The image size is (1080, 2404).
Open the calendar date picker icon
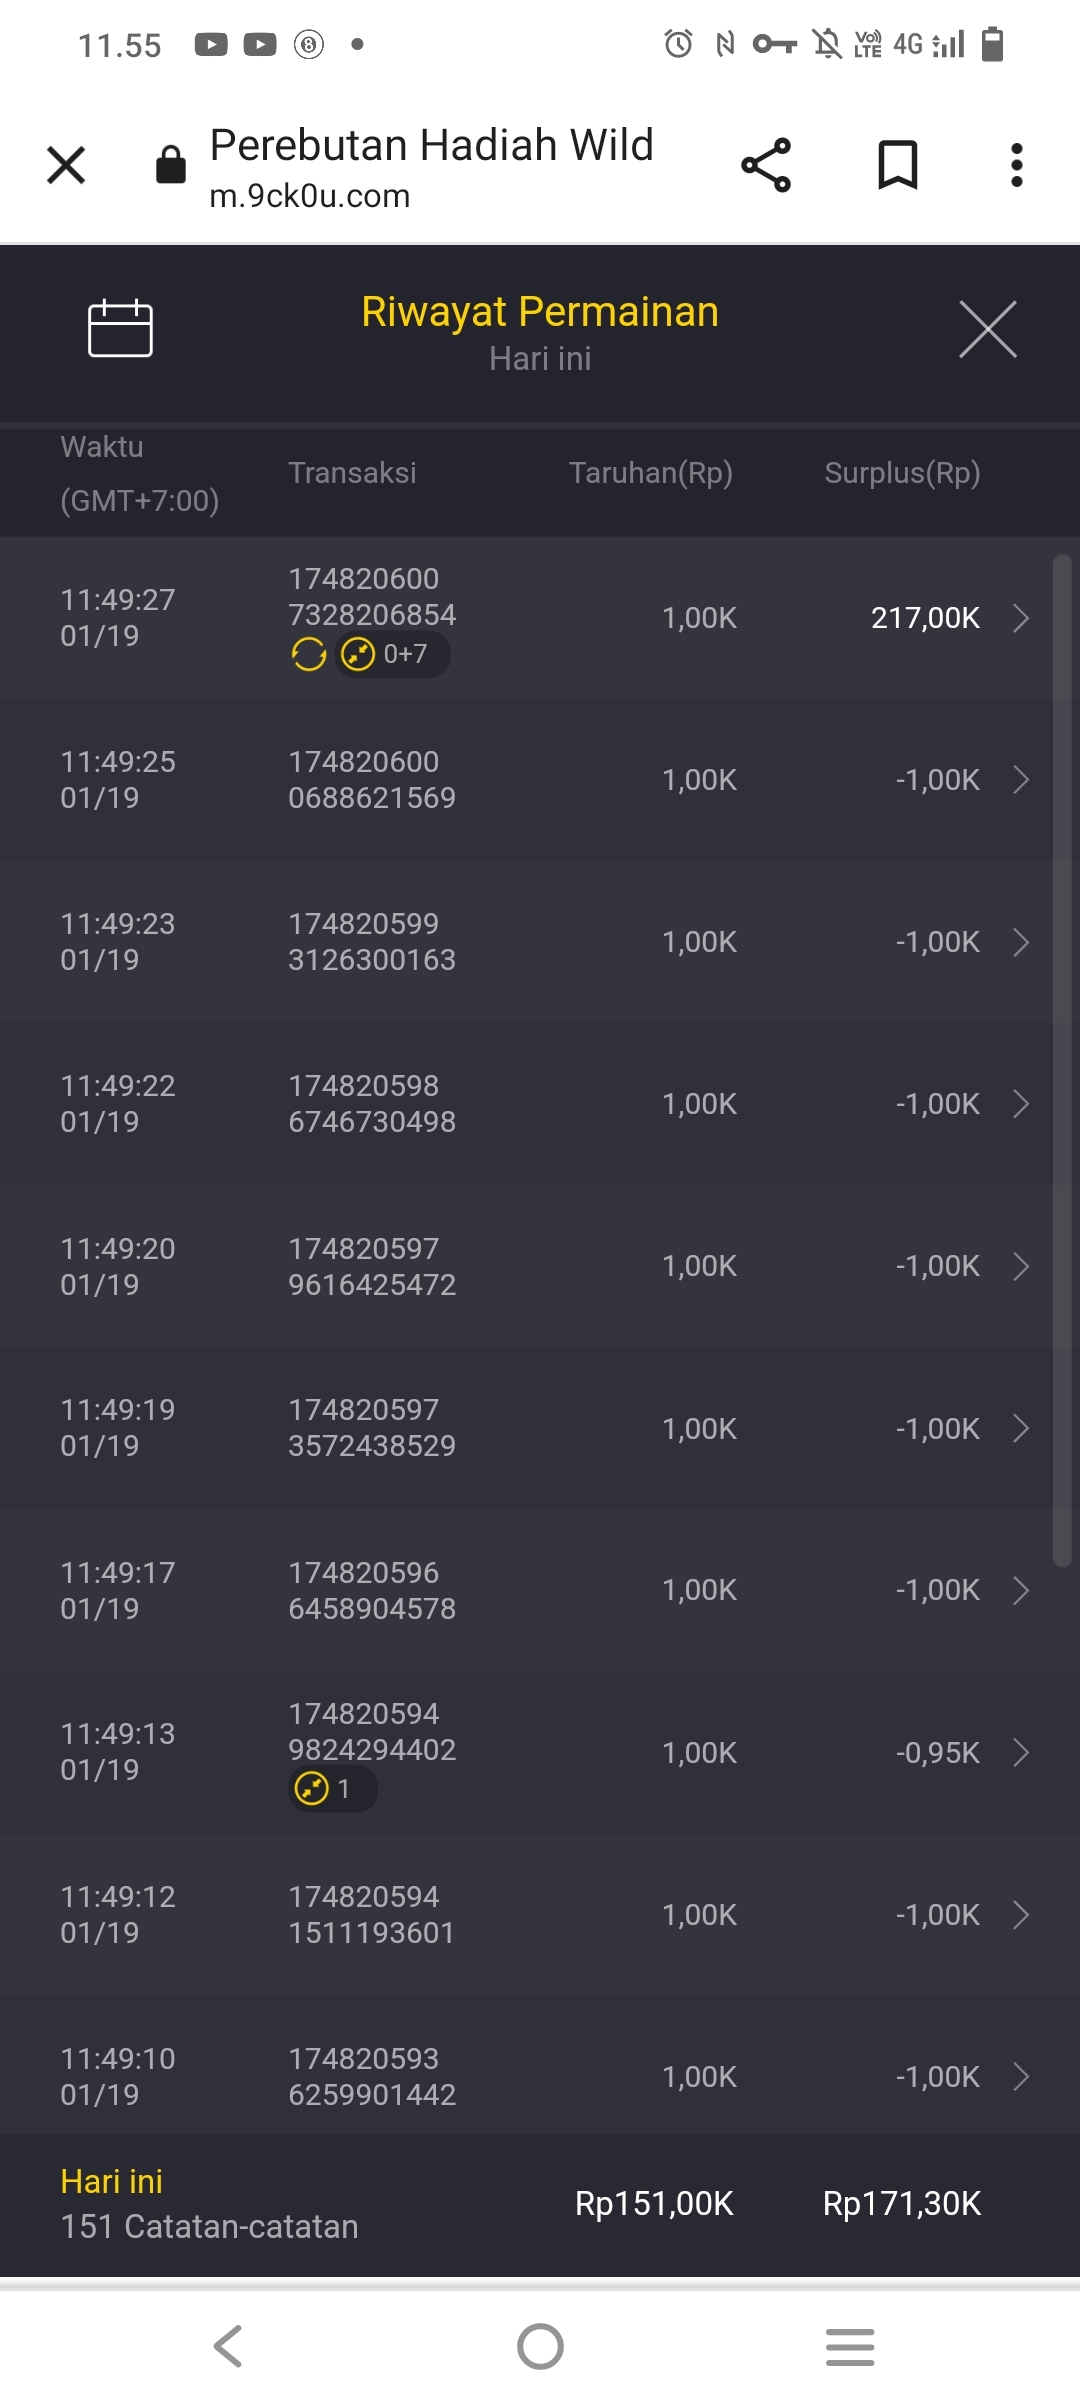pyautogui.click(x=120, y=328)
